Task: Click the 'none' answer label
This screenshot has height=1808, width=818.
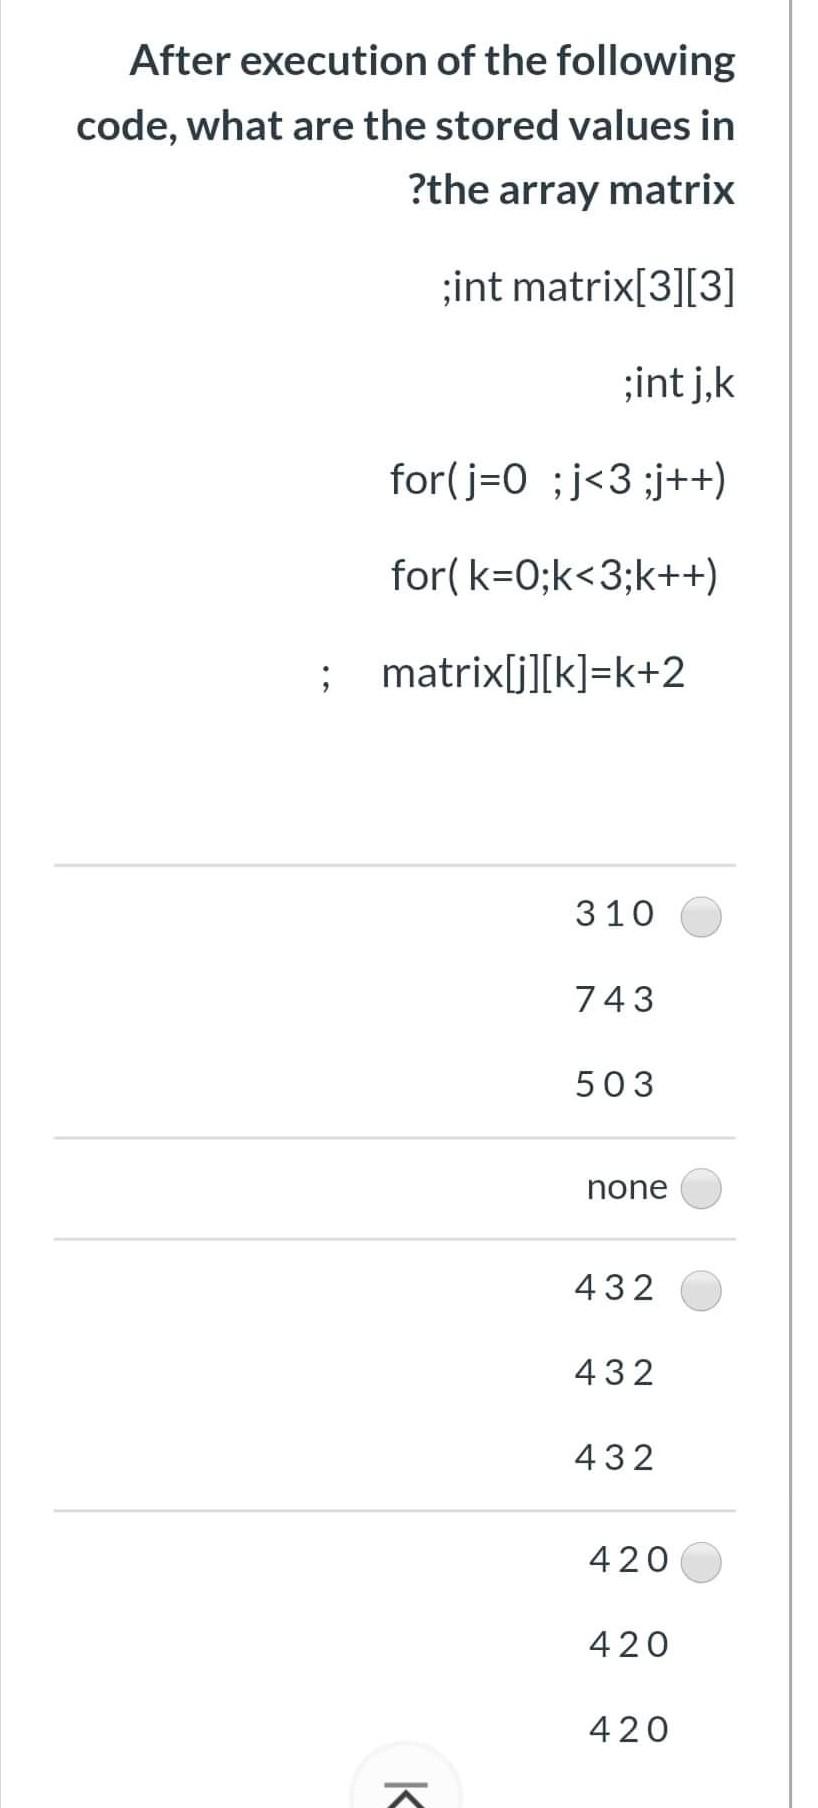Action: 626,1188
